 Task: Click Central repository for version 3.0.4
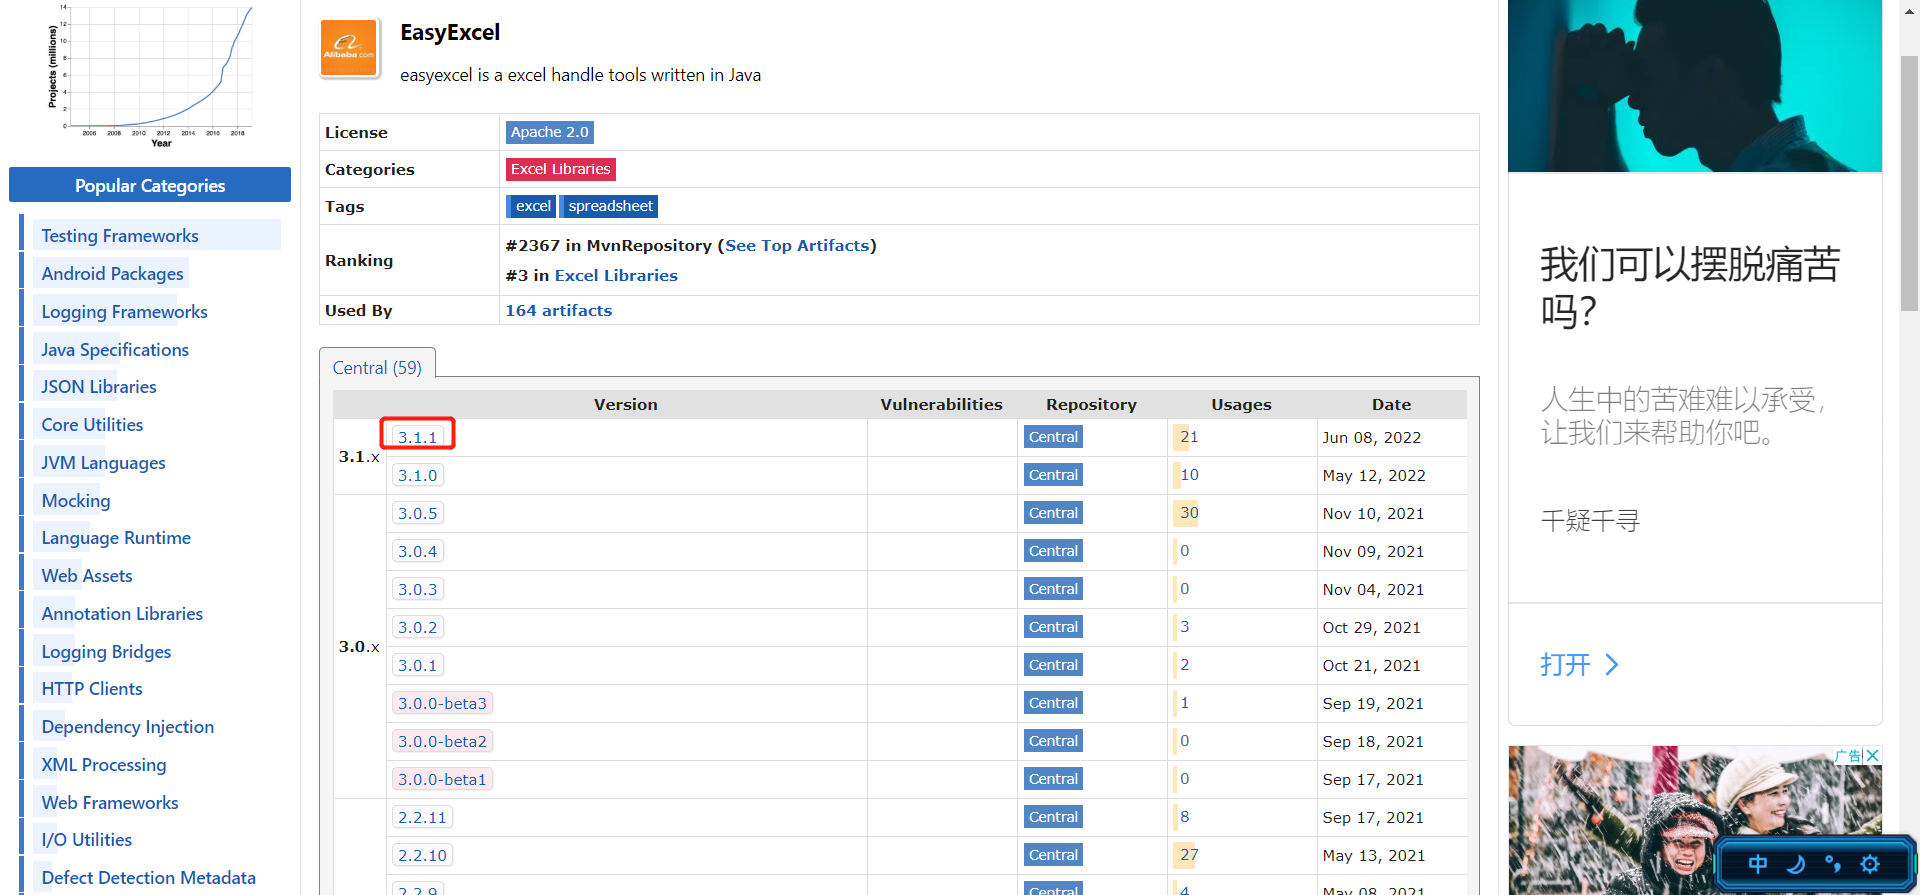(x=1053, y=551)
